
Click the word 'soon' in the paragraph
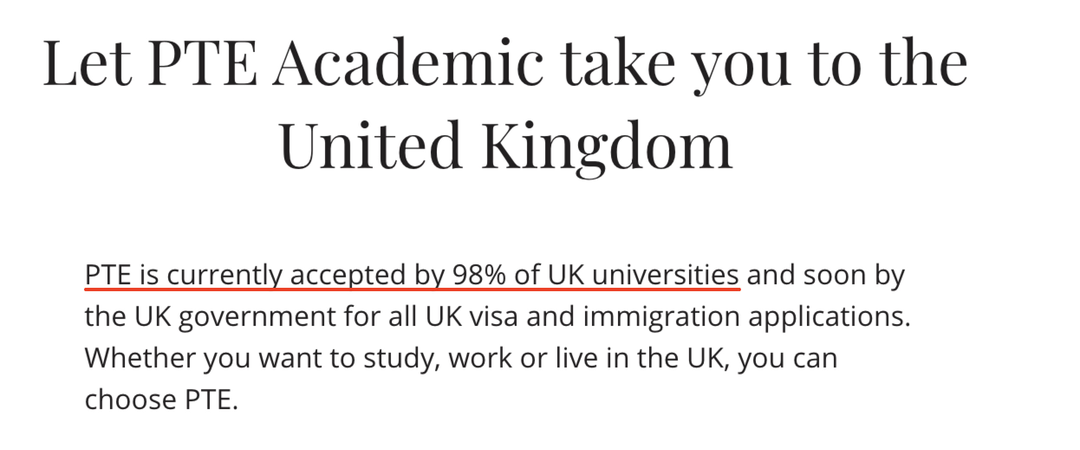827,275
